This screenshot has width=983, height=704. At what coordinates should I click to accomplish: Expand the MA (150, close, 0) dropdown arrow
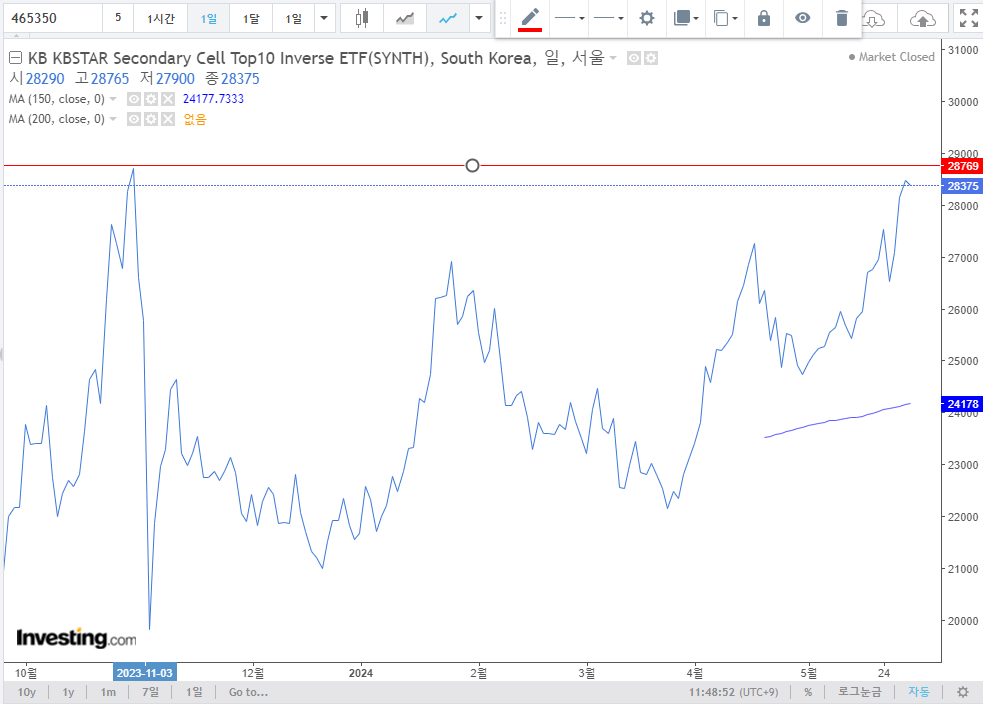(113, 99)
